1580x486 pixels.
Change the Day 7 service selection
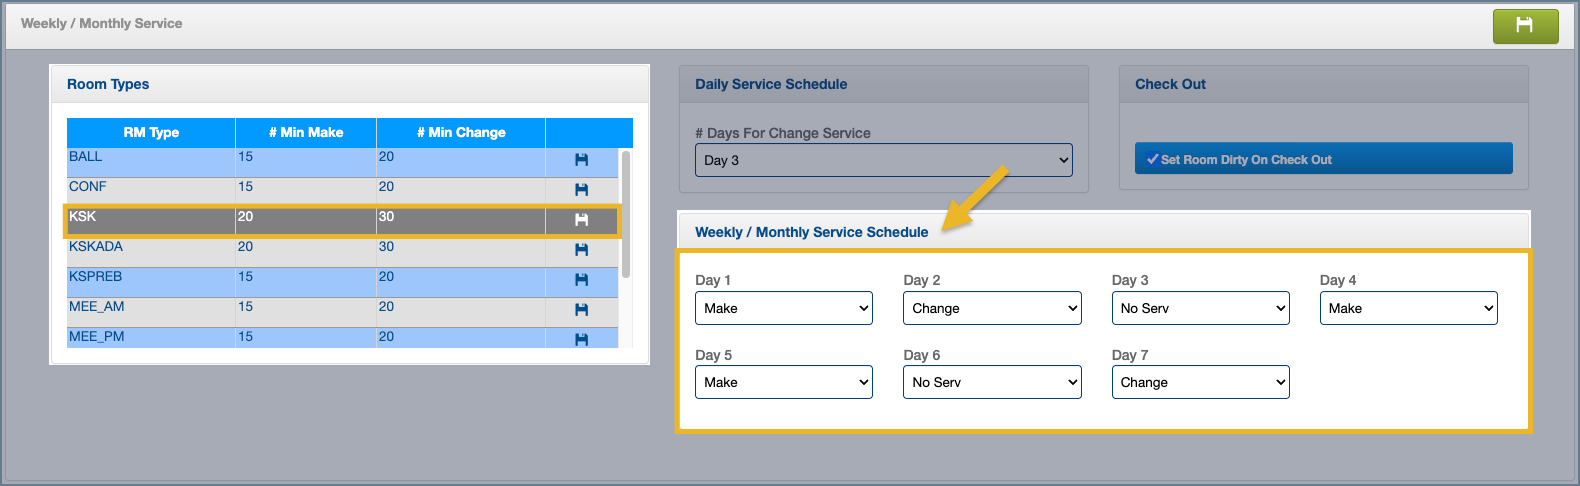pyautogui.click(x=1200, y=382)
